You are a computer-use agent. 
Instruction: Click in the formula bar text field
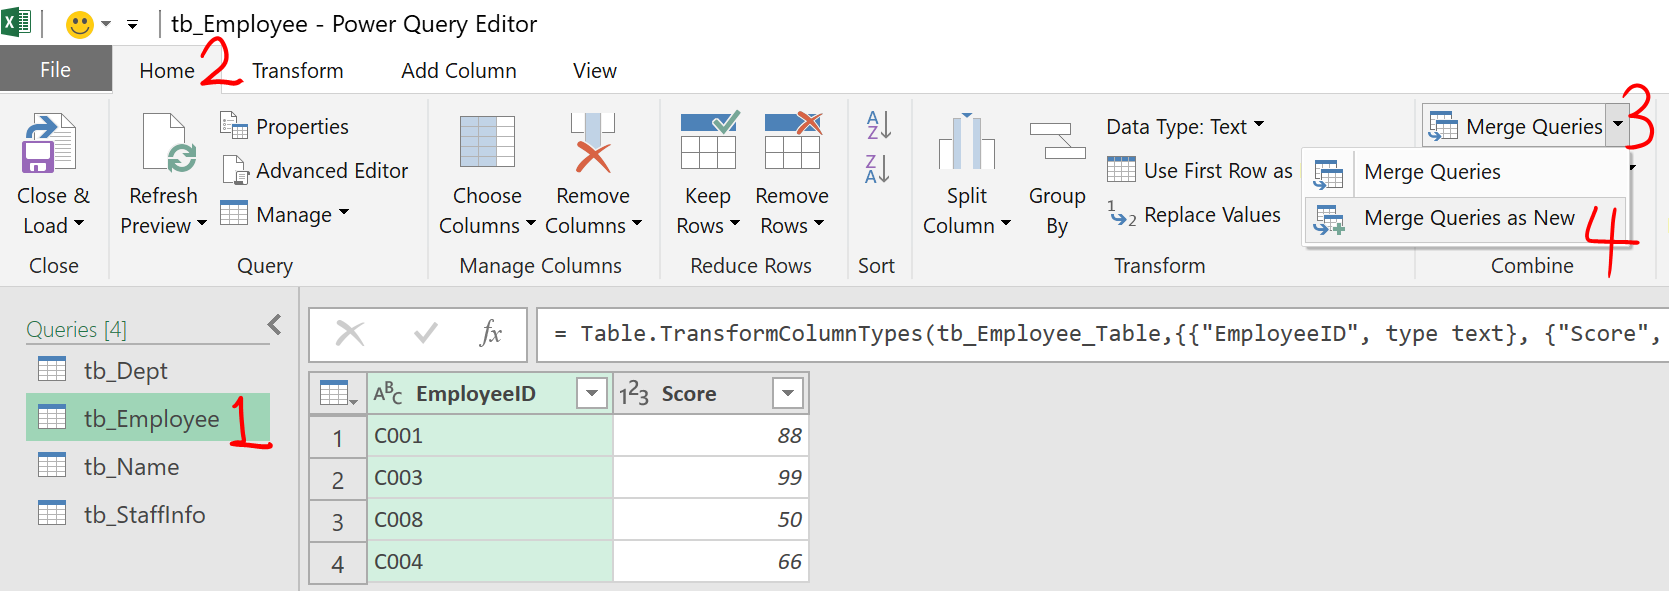(1100, 334)
